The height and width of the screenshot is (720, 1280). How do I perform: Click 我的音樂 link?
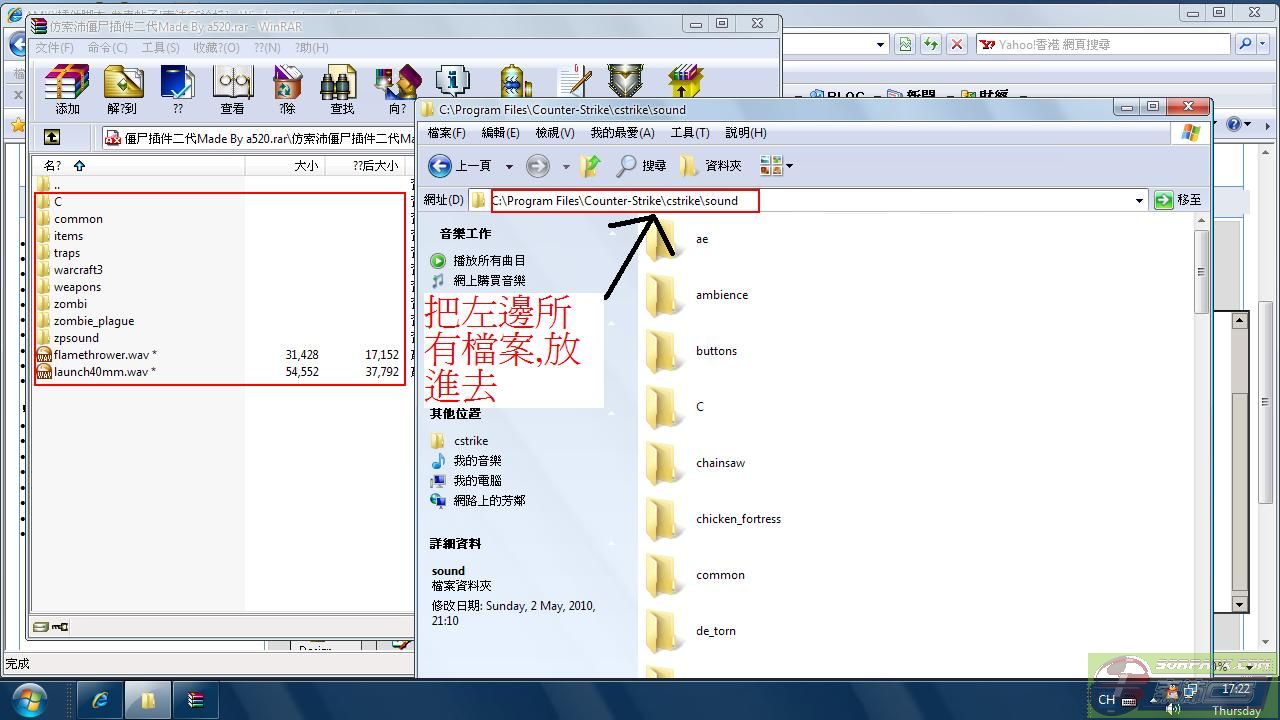click(477, 460)
